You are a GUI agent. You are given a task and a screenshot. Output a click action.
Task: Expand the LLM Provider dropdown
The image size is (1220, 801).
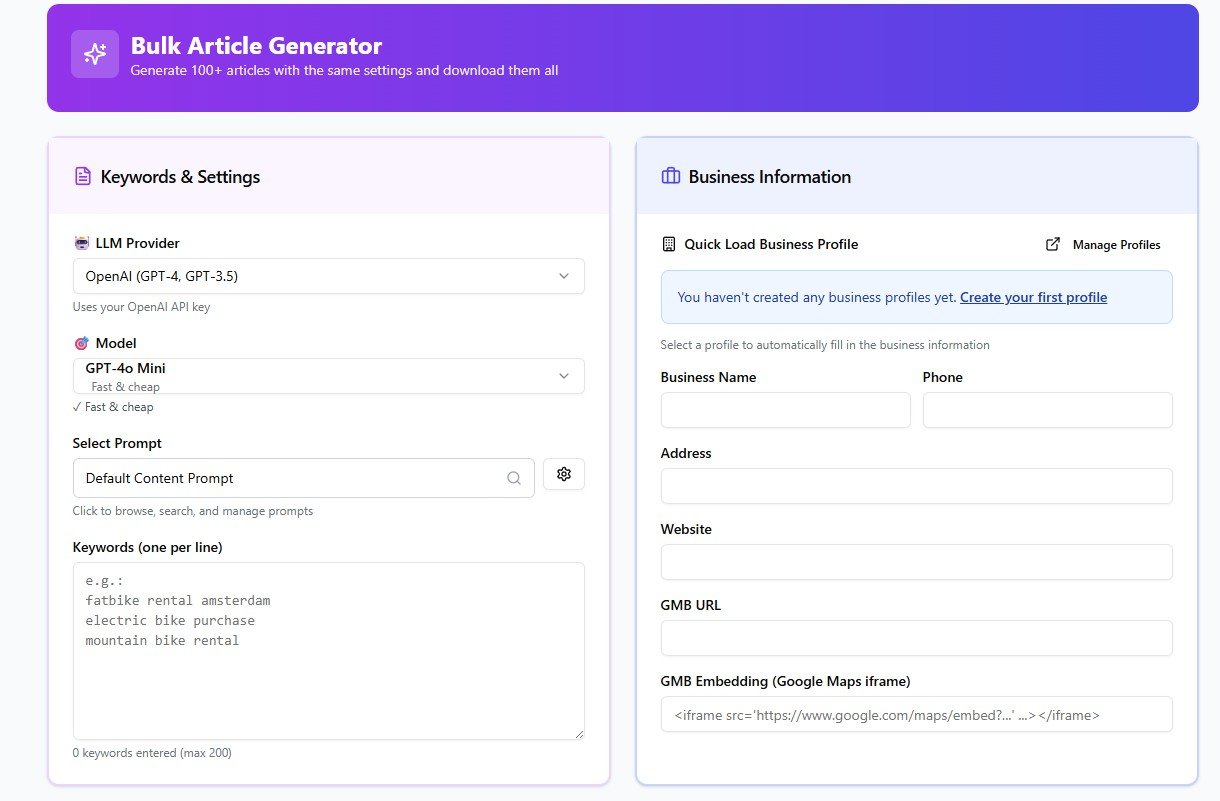tap(328, 276)
